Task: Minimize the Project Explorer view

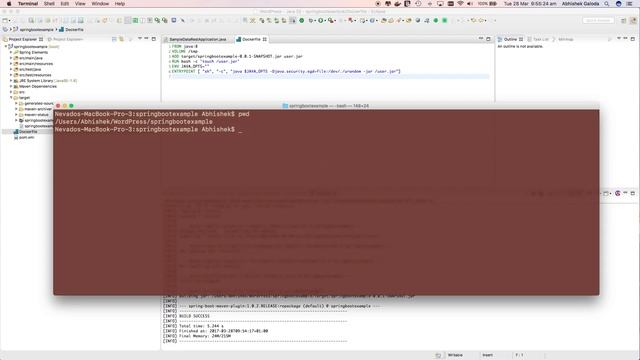Action: [x=147, y=39]
